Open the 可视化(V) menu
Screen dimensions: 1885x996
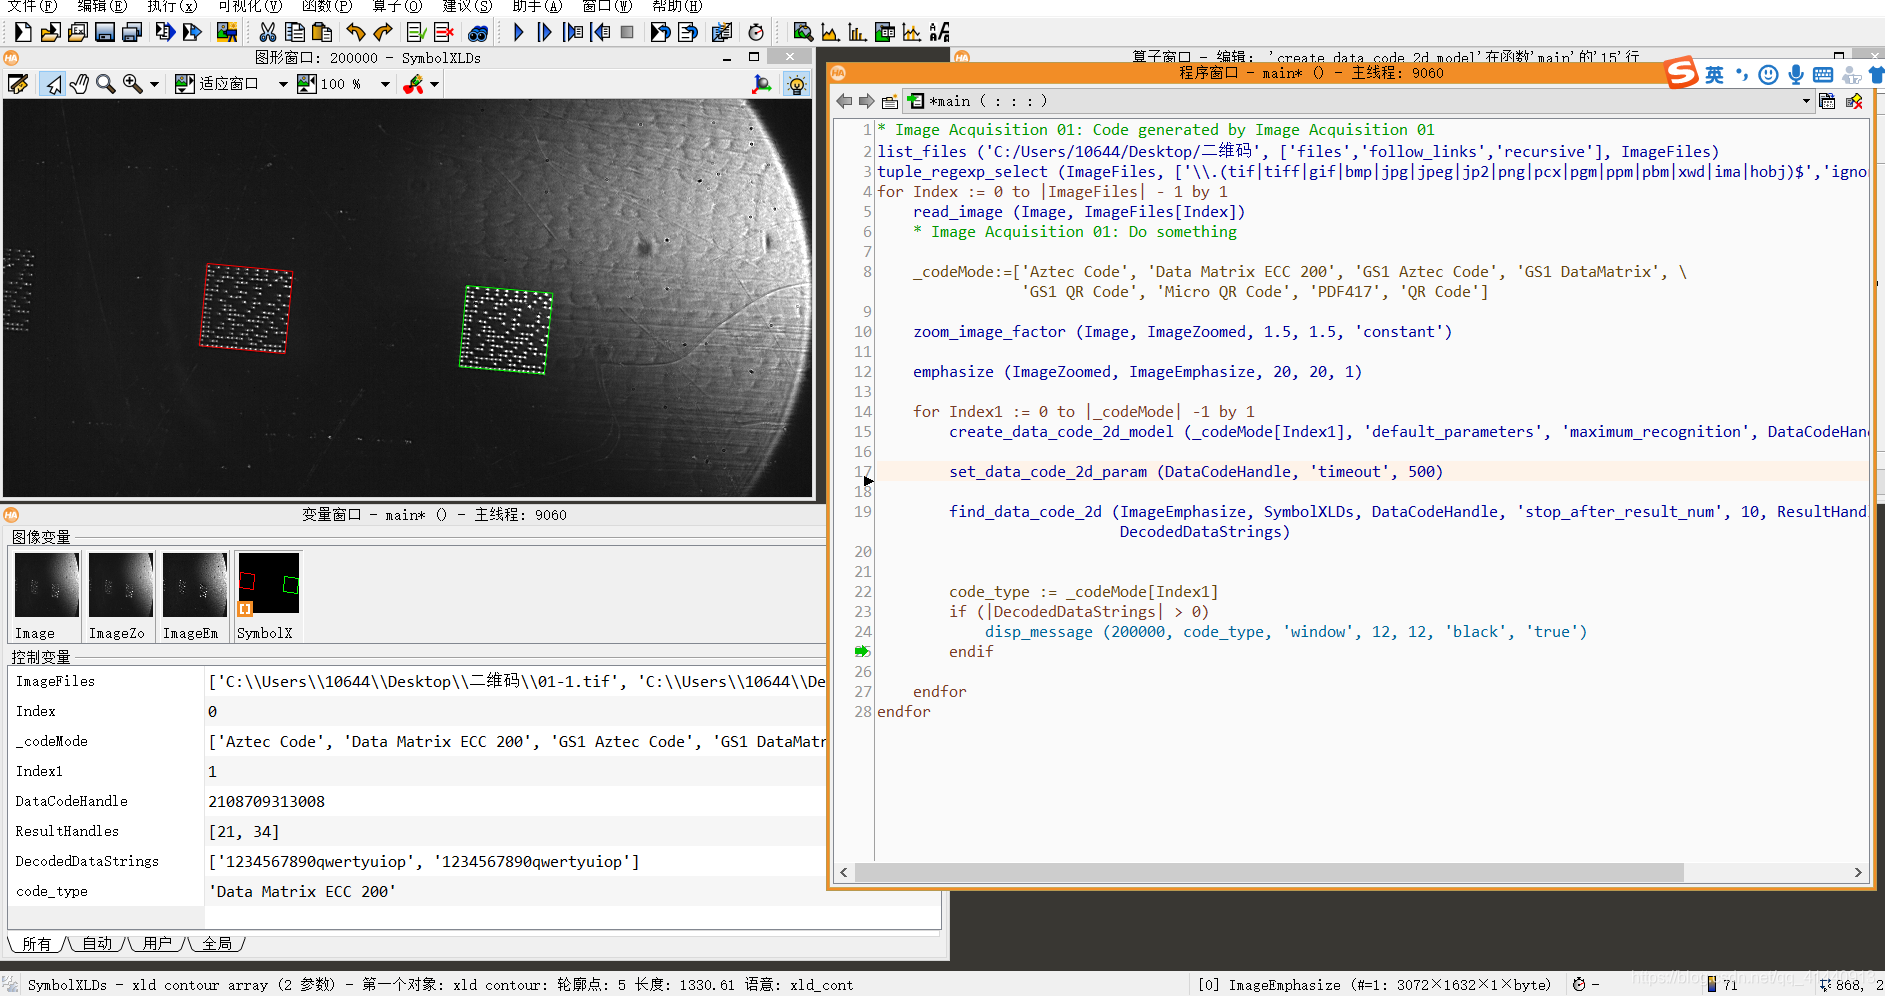coord(250,6)
